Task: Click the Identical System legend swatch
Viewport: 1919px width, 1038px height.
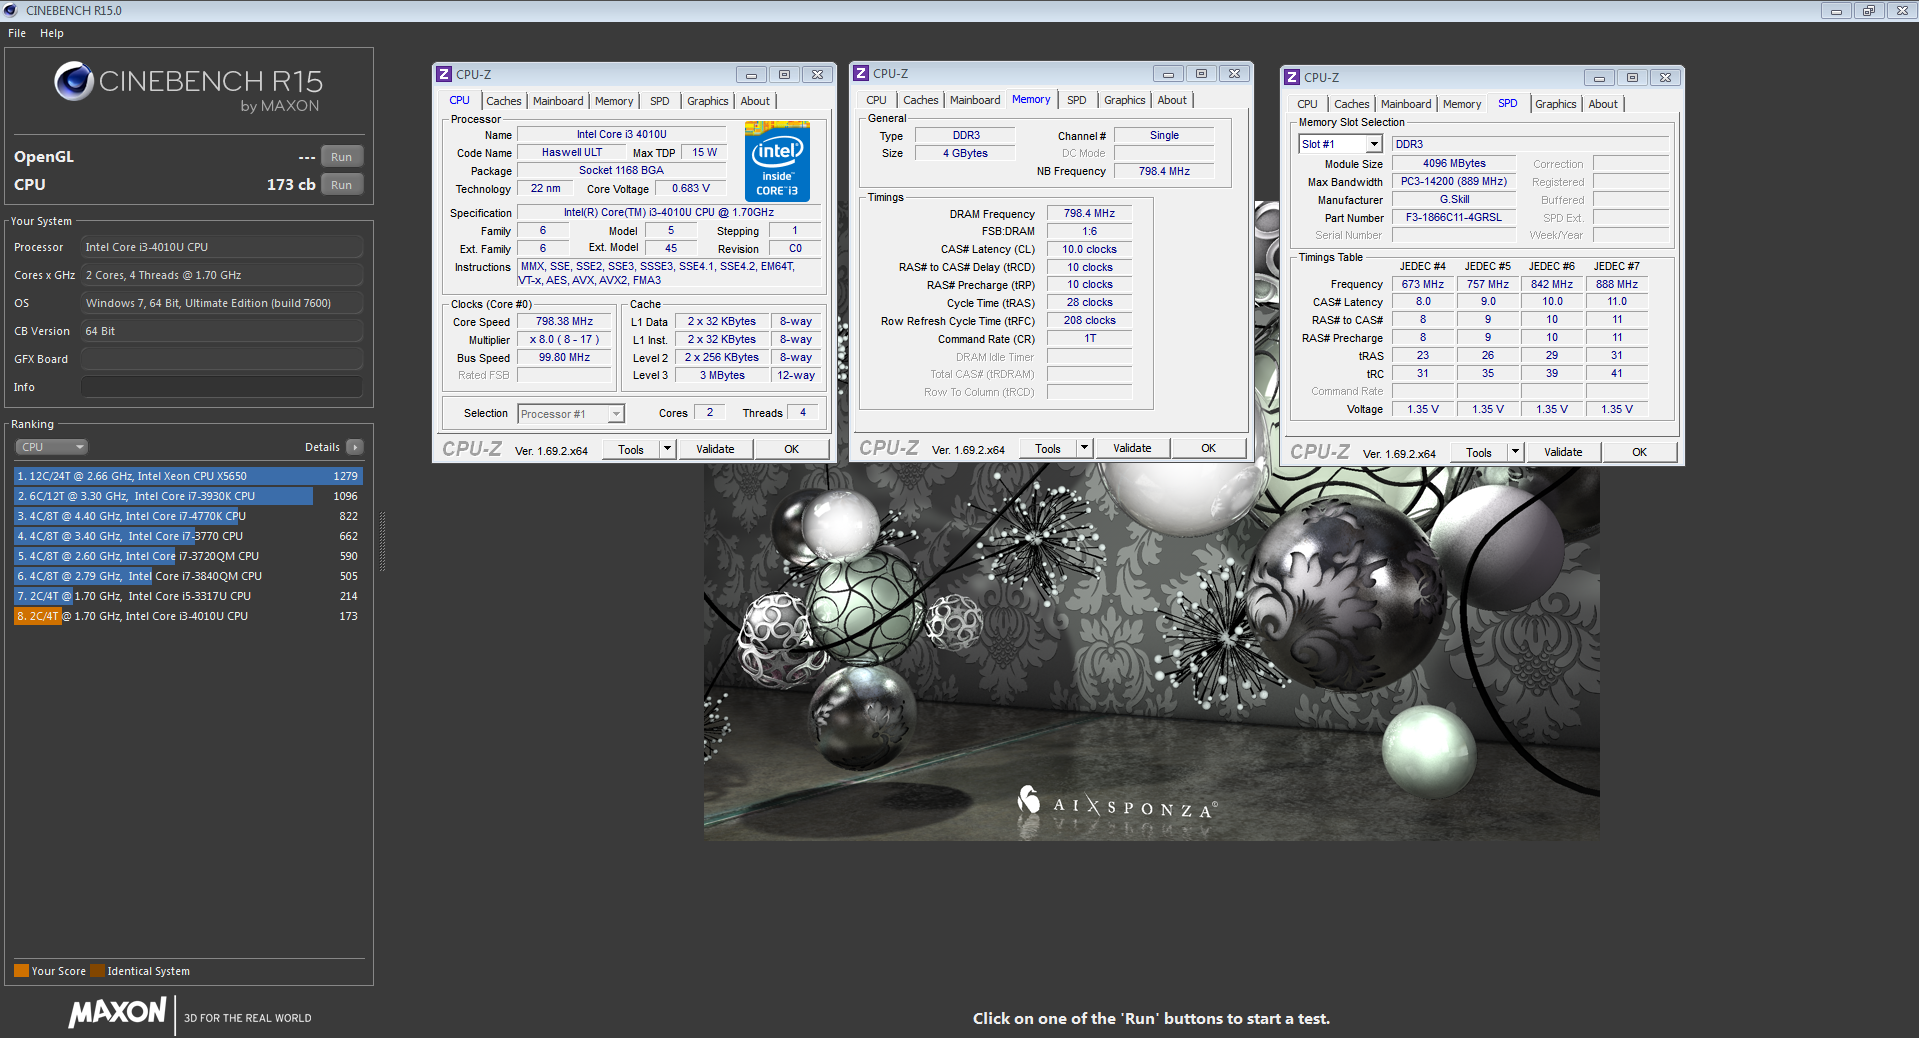Action: [x=97, y=971]
